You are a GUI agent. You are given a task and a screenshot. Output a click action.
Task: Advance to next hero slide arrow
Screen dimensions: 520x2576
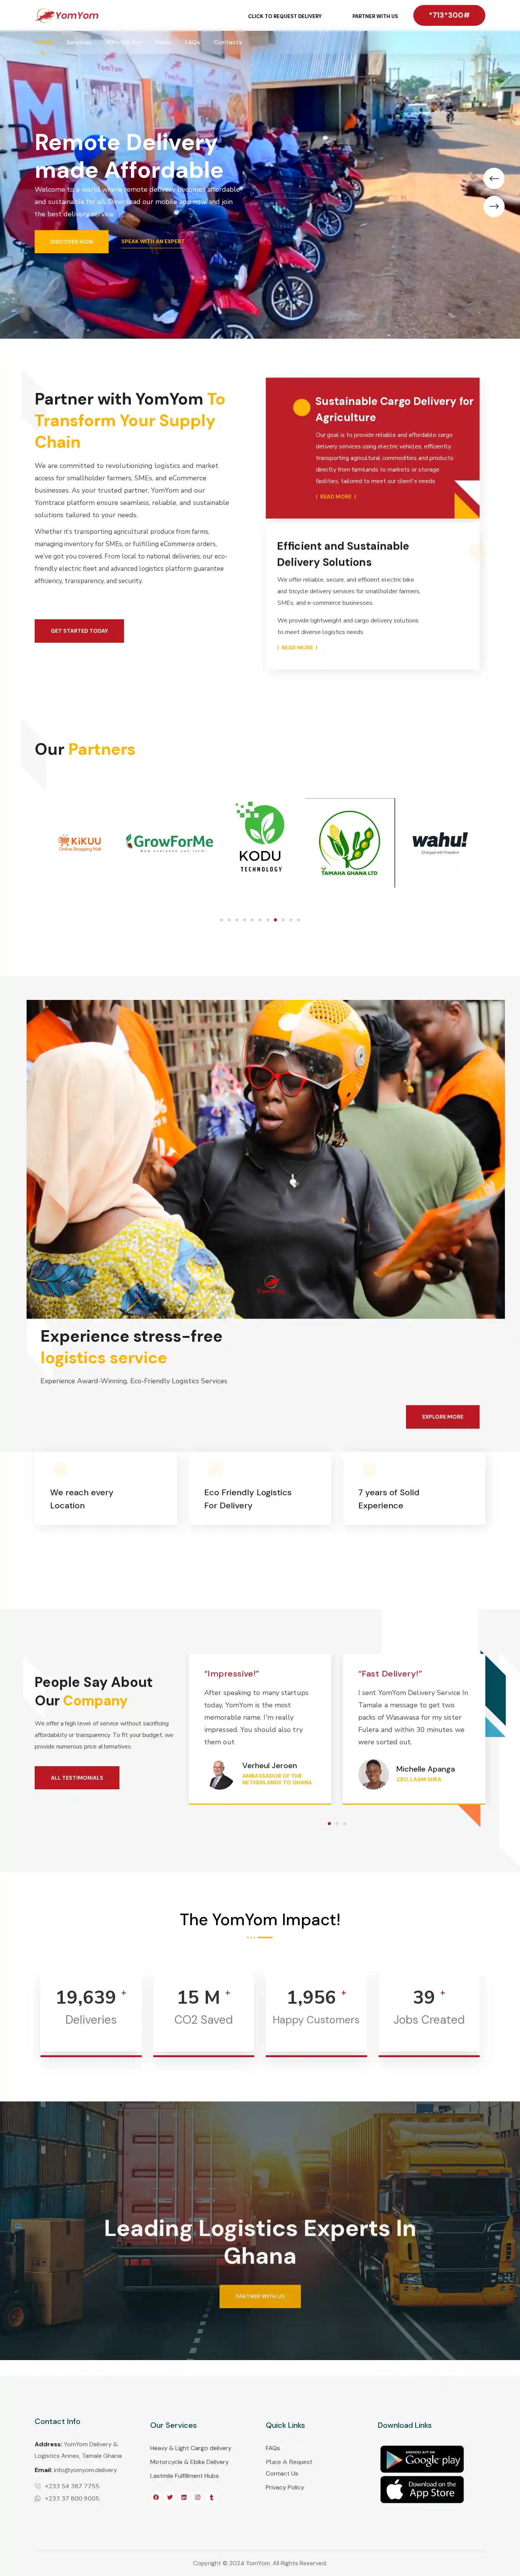(x=493, y=206)
